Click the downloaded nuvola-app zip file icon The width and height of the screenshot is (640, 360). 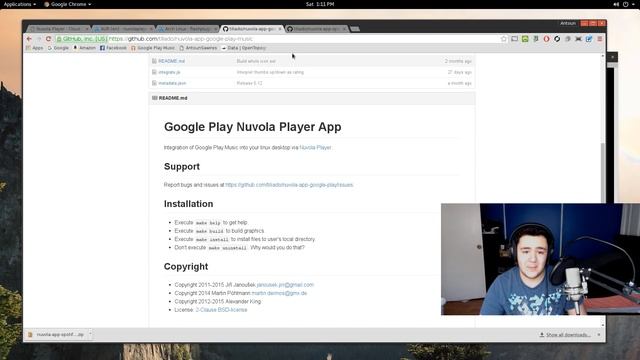tap(30, 334)
